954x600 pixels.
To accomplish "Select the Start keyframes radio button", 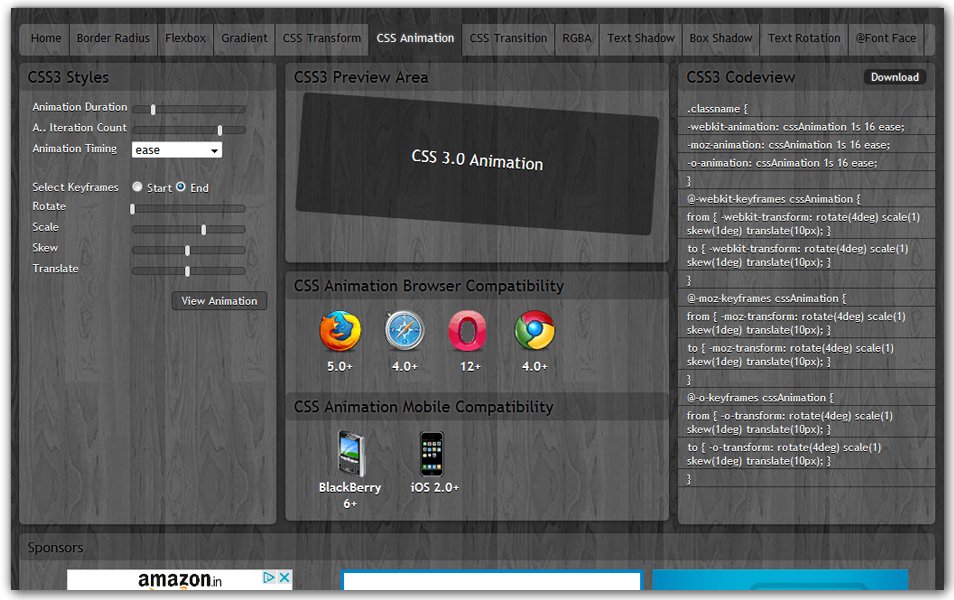I will (137, 186).
